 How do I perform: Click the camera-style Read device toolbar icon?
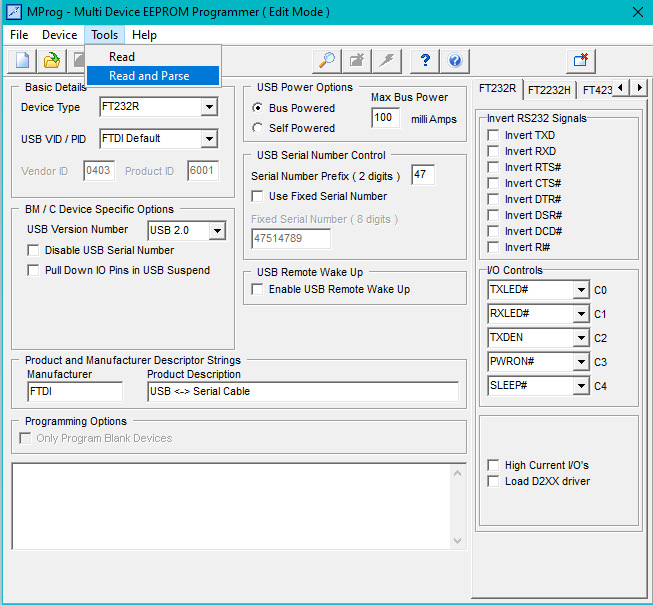(356, 61)
